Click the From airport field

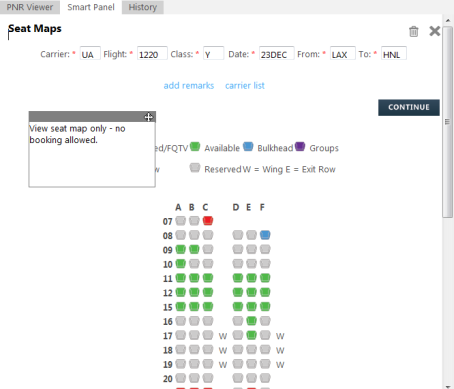342,53
